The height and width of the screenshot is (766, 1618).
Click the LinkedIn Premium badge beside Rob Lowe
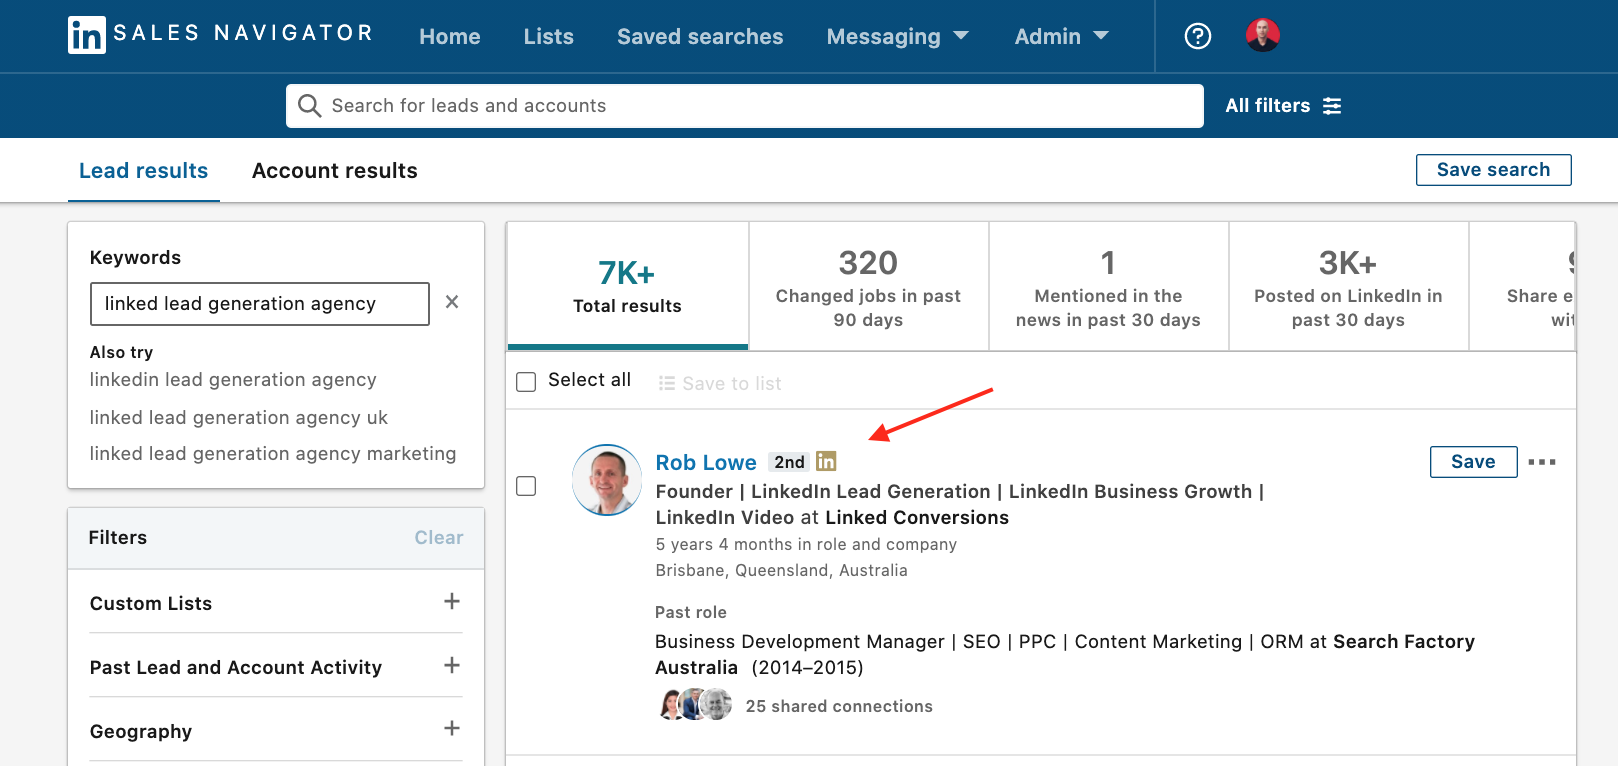[x=826, y=461]
